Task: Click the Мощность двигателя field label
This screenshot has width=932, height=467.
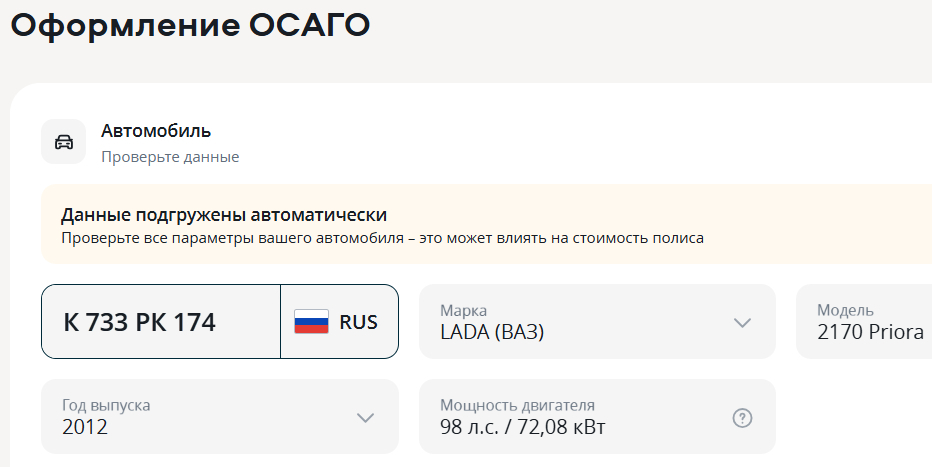Action: coord(517,405)
